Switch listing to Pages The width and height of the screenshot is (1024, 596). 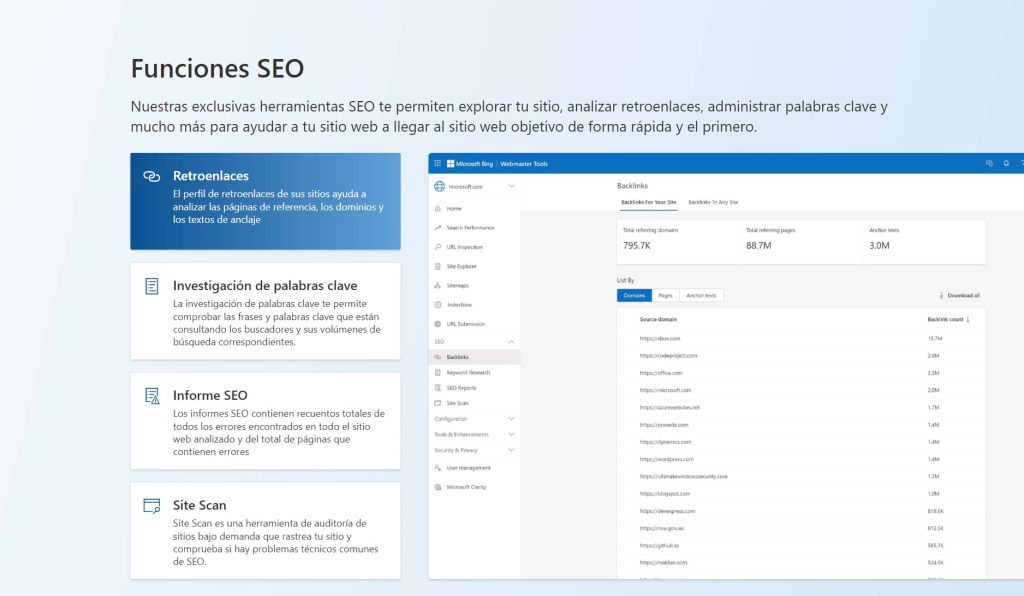pyautogui.click(x=665, y=295)
